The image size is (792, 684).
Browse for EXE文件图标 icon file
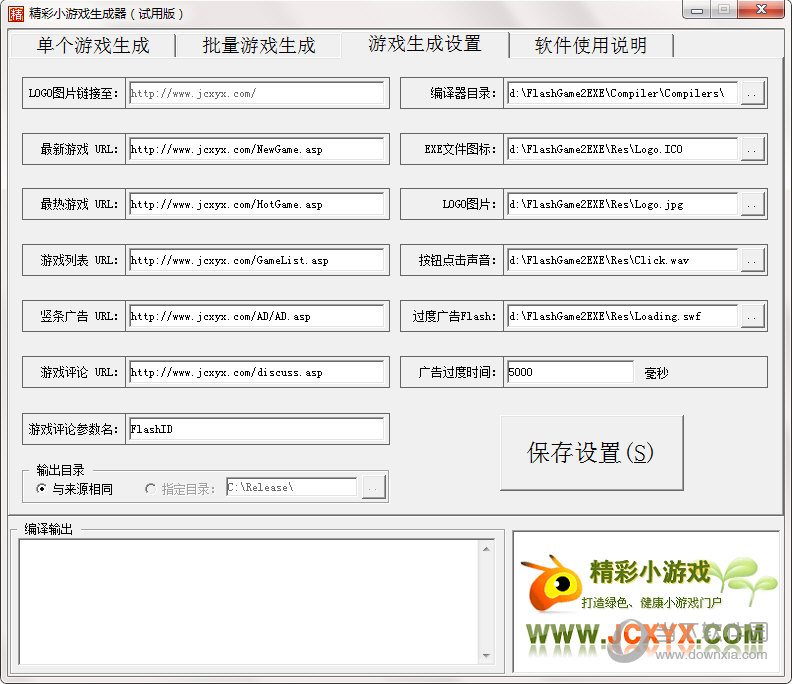pos(752,149)
